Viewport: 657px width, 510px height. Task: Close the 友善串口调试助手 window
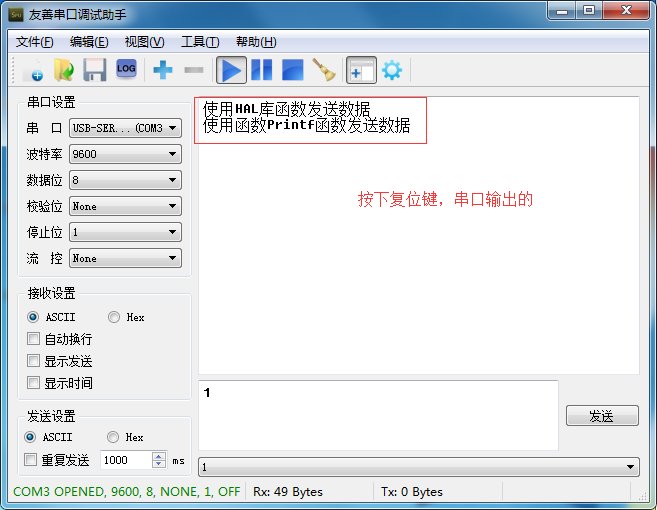pos(626,11)
